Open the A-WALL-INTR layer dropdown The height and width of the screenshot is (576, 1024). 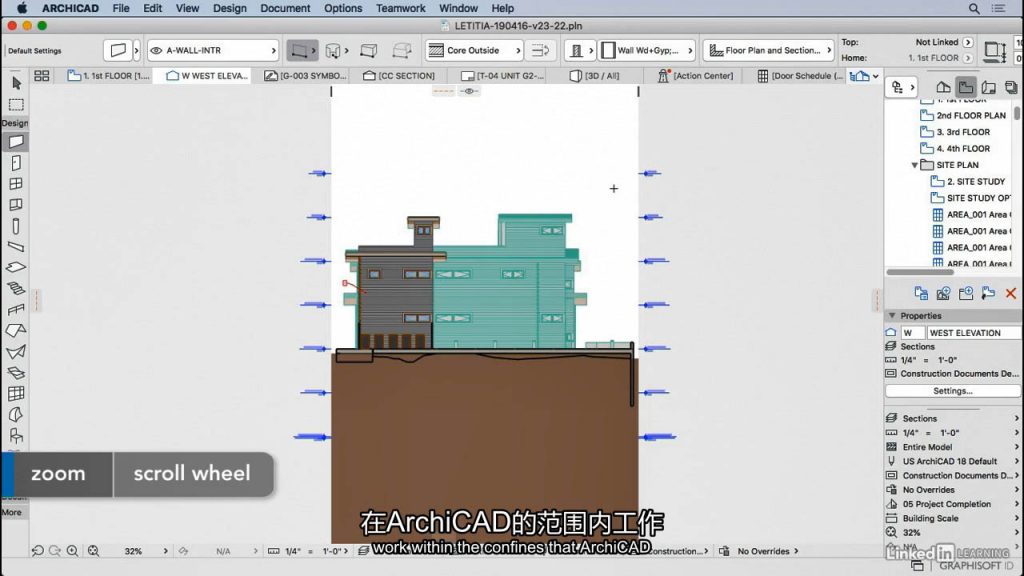[213, 50]
